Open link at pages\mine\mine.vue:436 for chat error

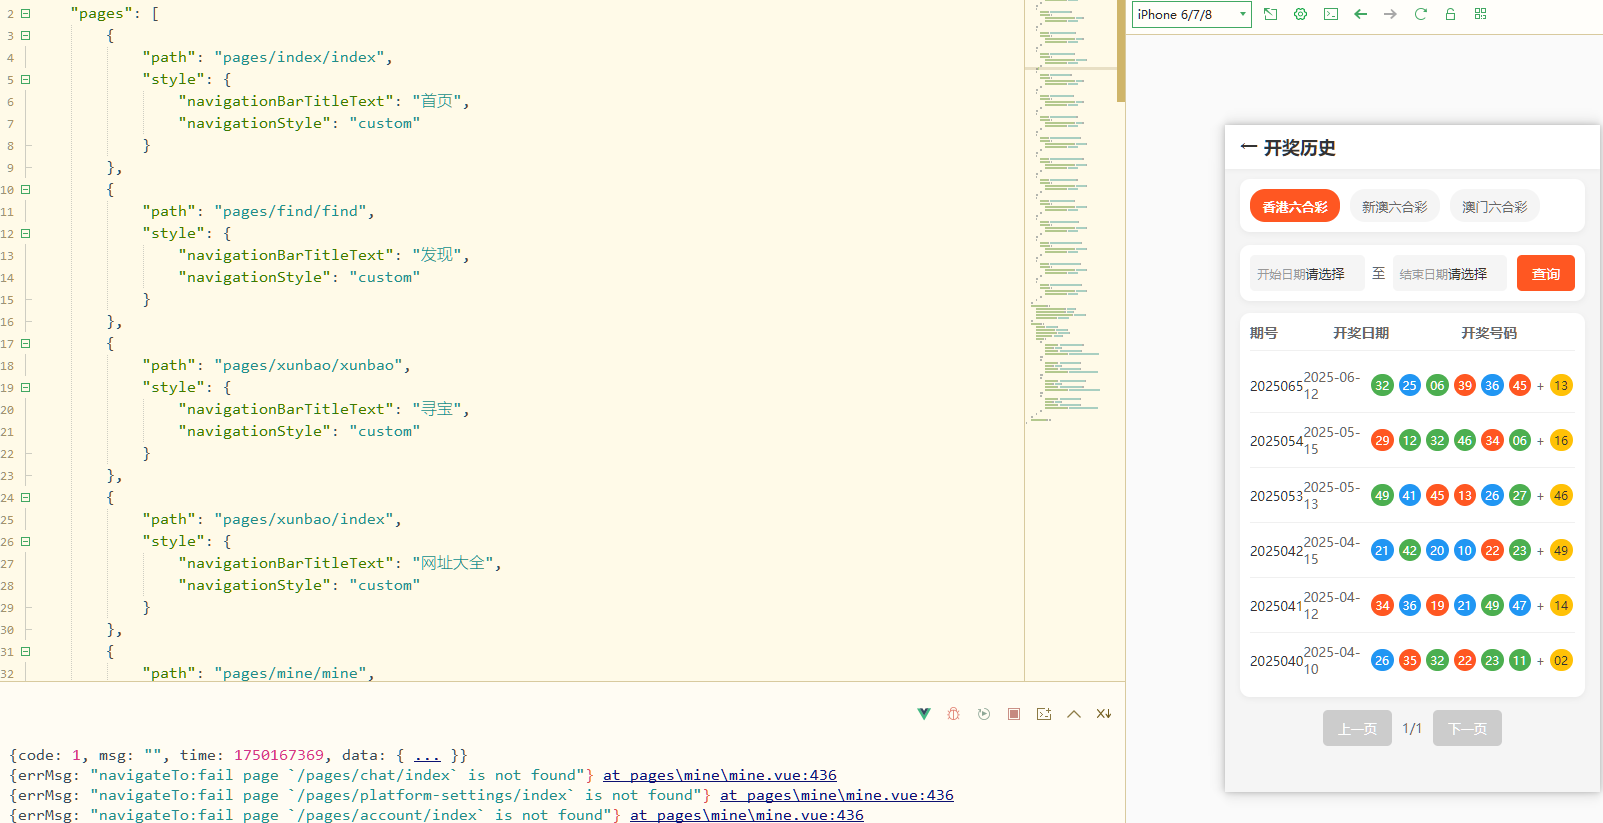pyautogui.click(x=719, y=775)
